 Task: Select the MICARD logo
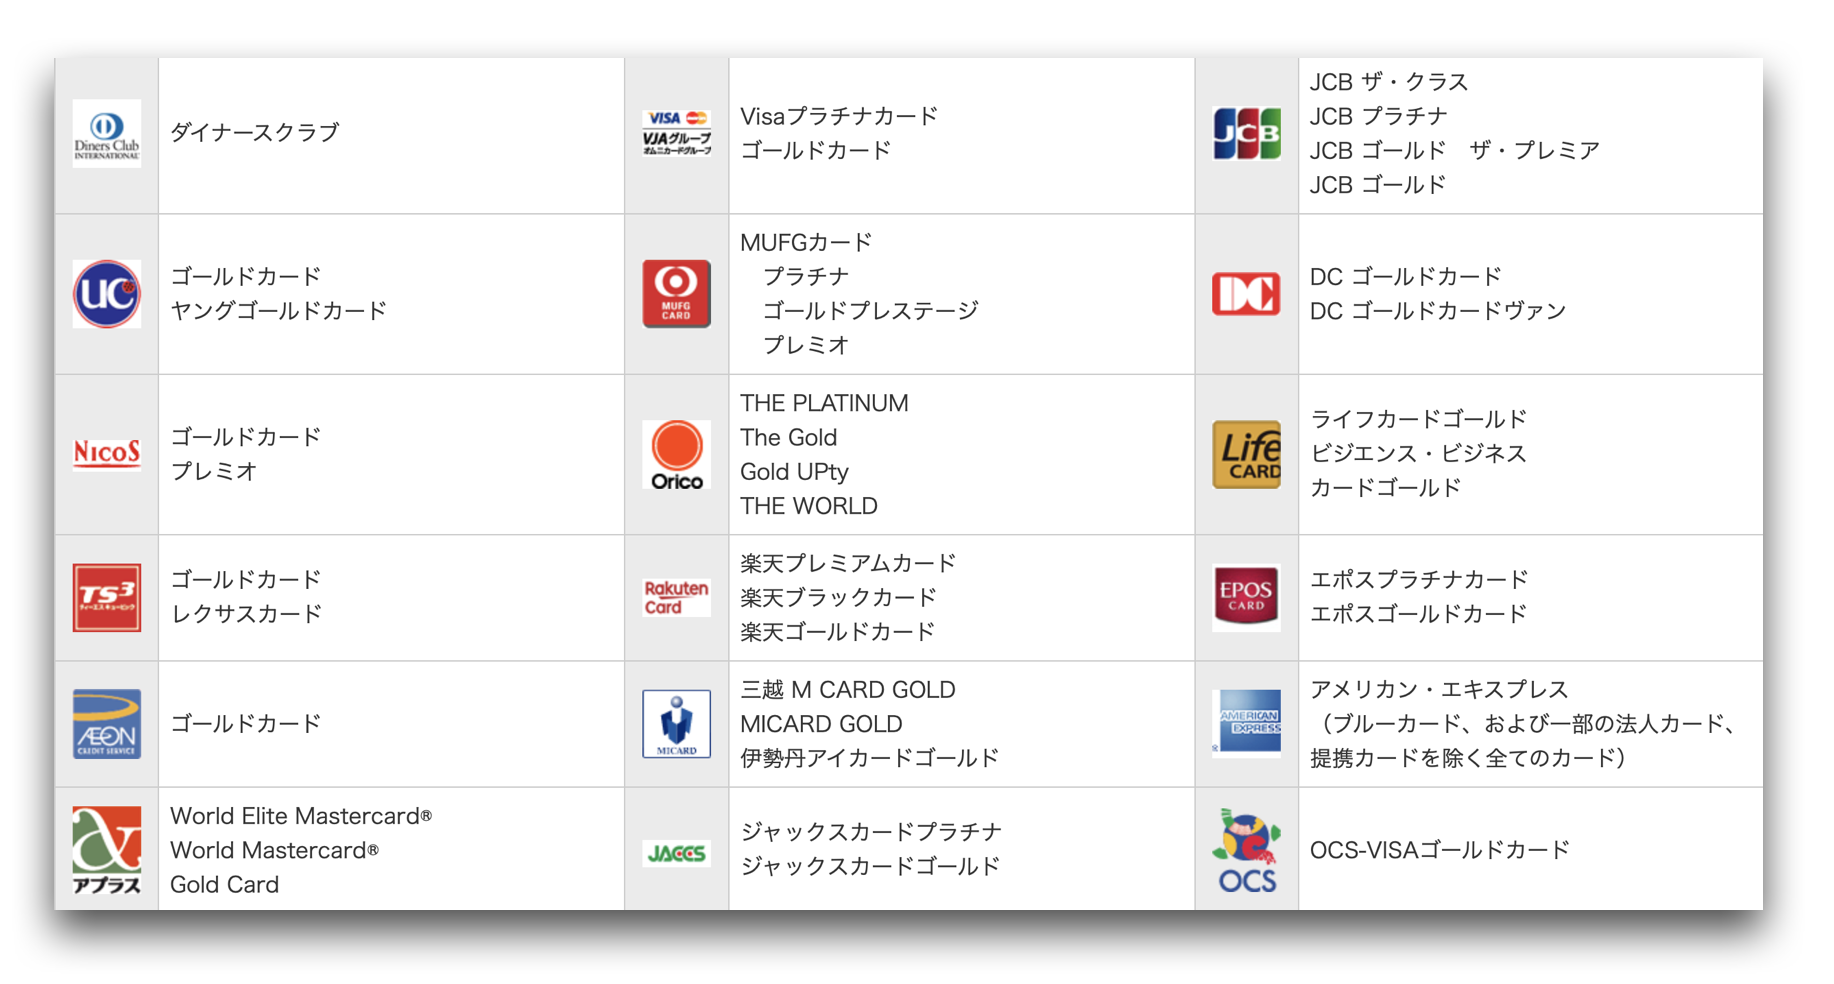677,724
